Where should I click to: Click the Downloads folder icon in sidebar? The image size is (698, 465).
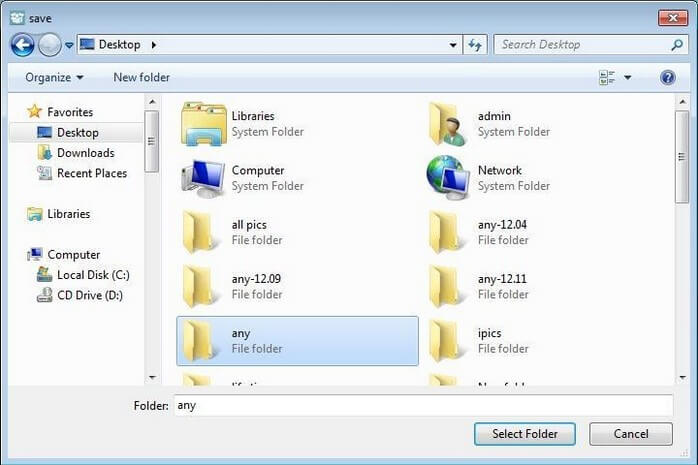(45, 153)
